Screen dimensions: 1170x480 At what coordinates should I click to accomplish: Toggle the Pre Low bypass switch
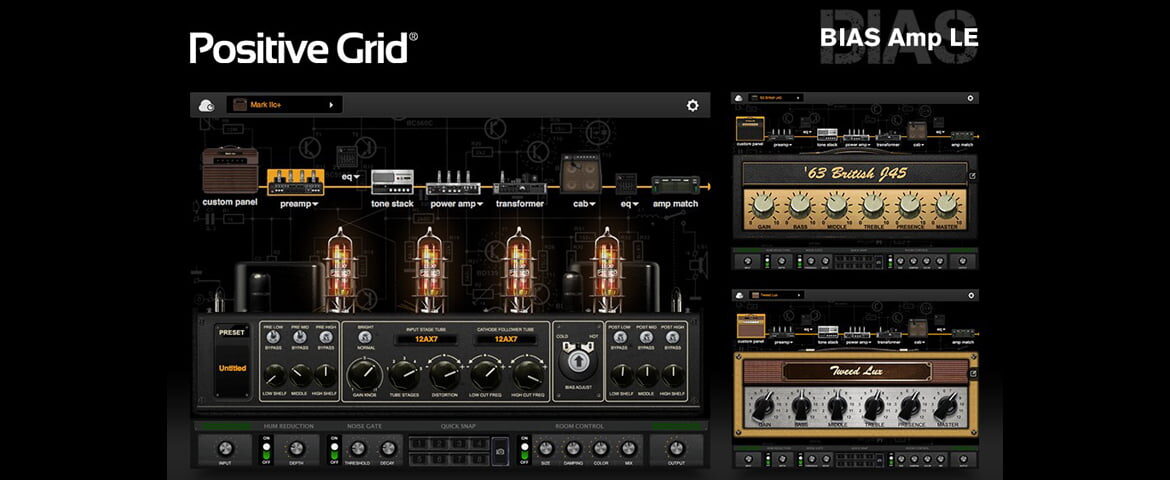click(x=273, y=337)
